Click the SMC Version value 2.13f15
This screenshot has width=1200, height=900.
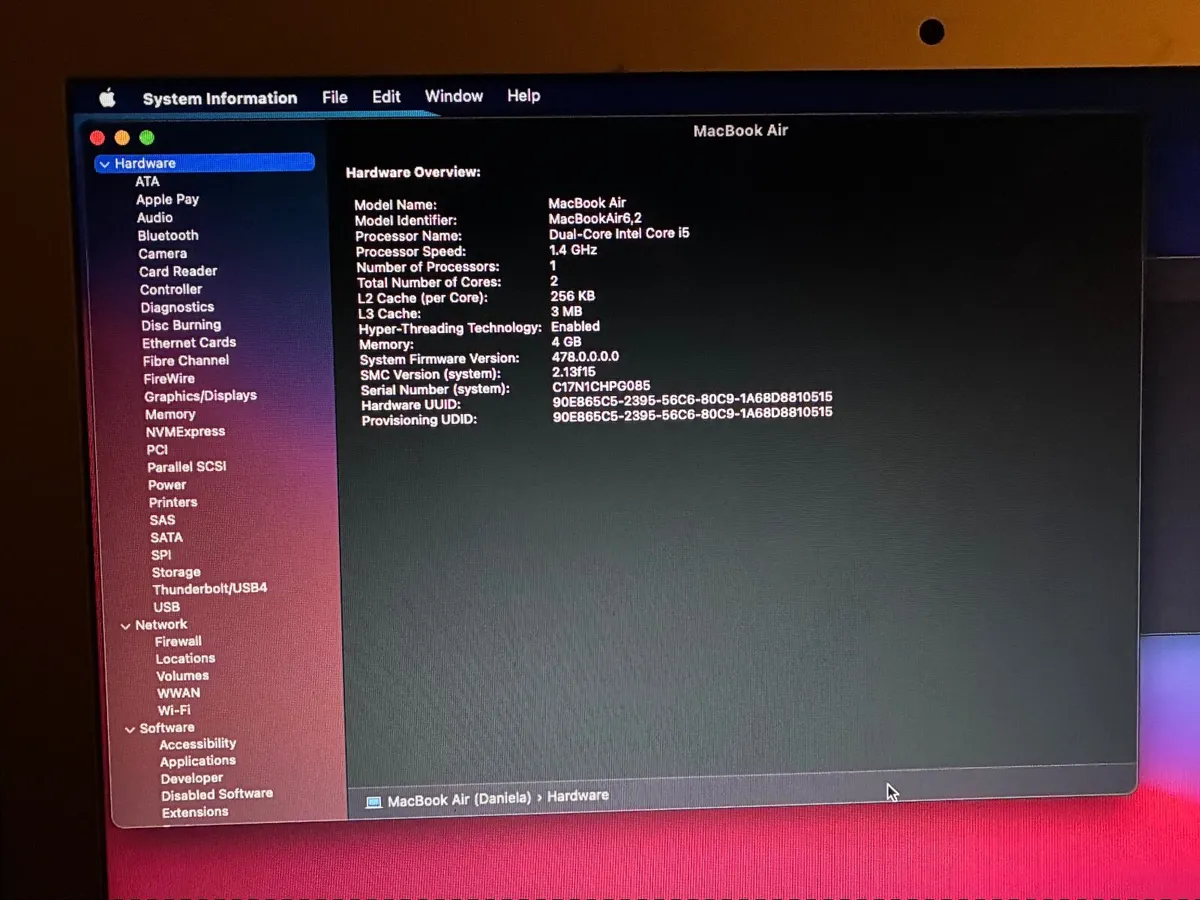pos(573,371)
